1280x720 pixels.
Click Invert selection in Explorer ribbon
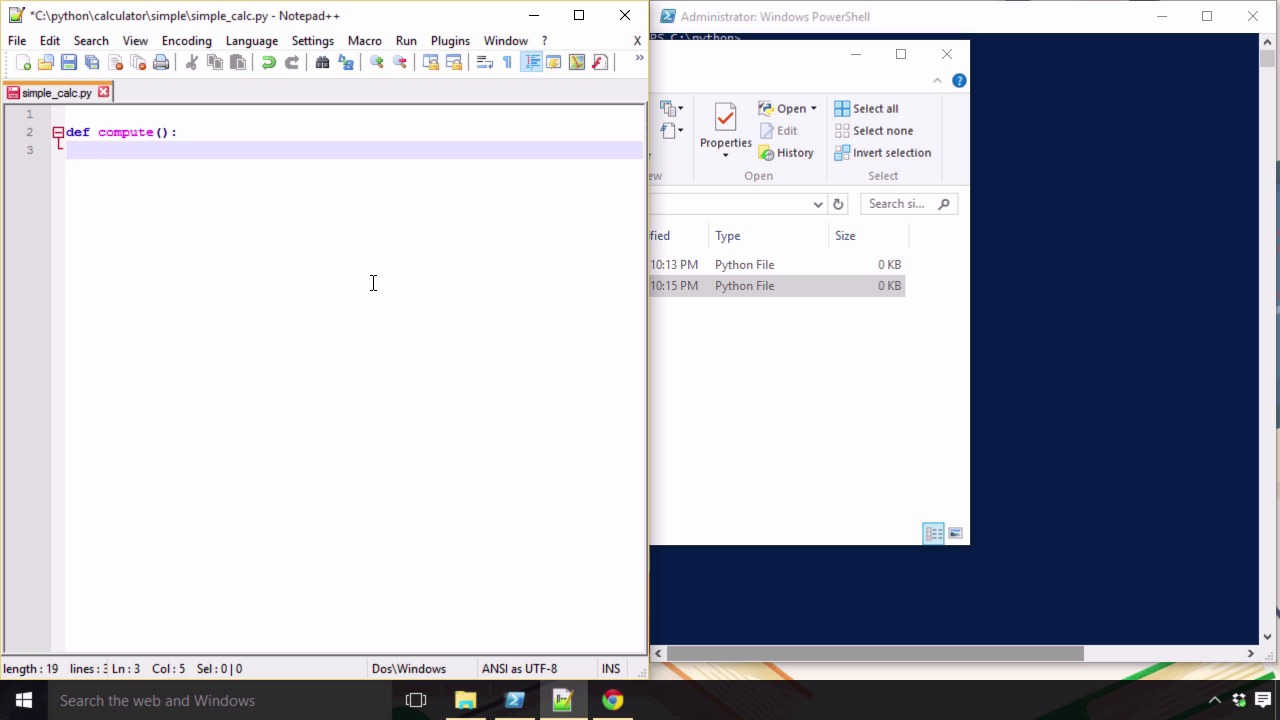883,153
